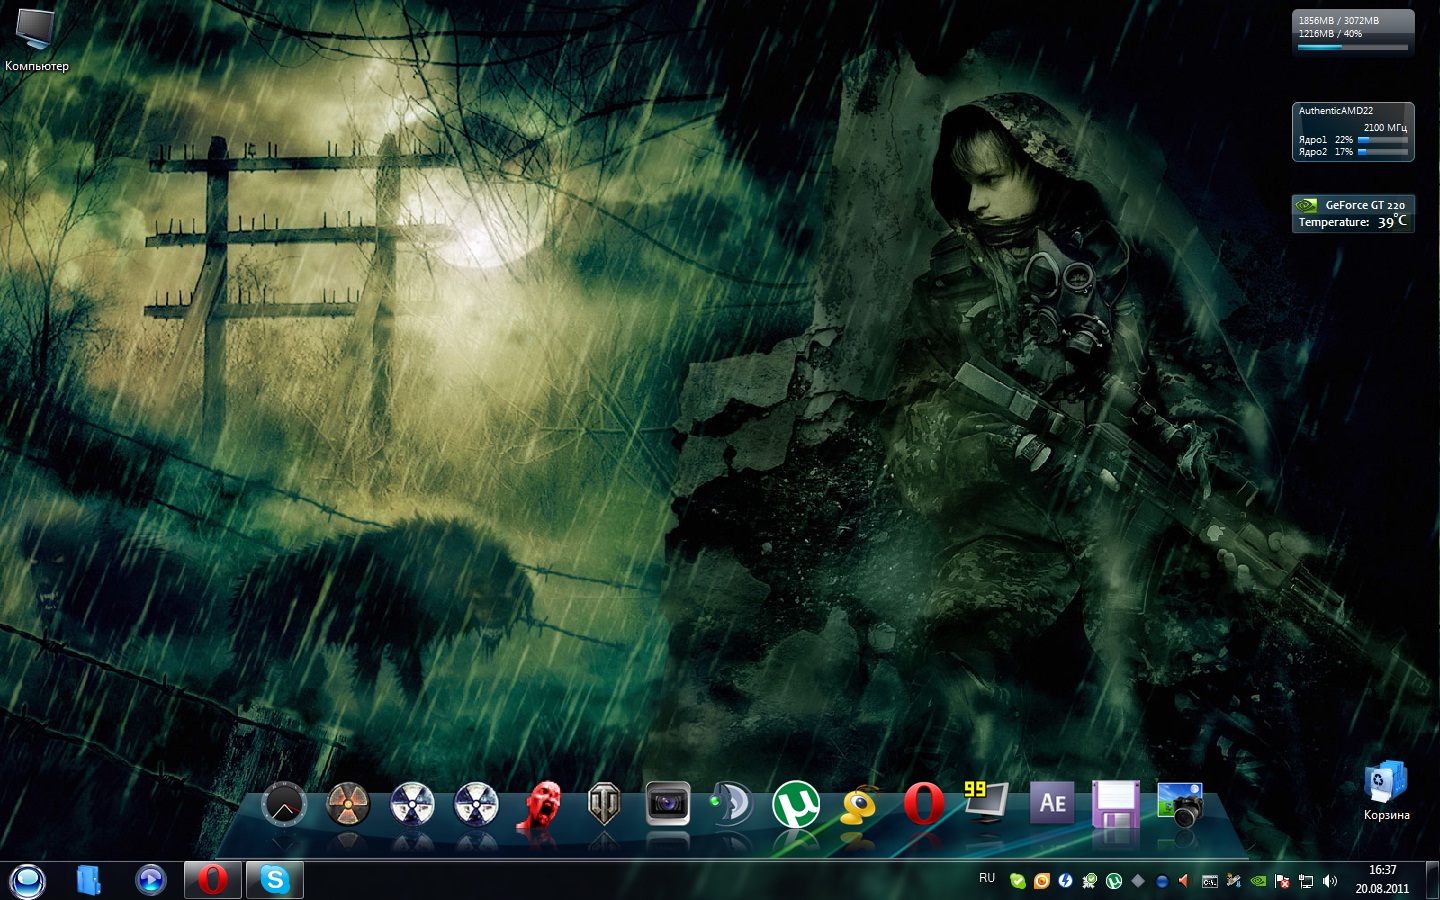Image resolution: width=1440 pixels, height=900 pixels.
Task: Click the Temperature: 39°C reading
Action: point(1352,222)
